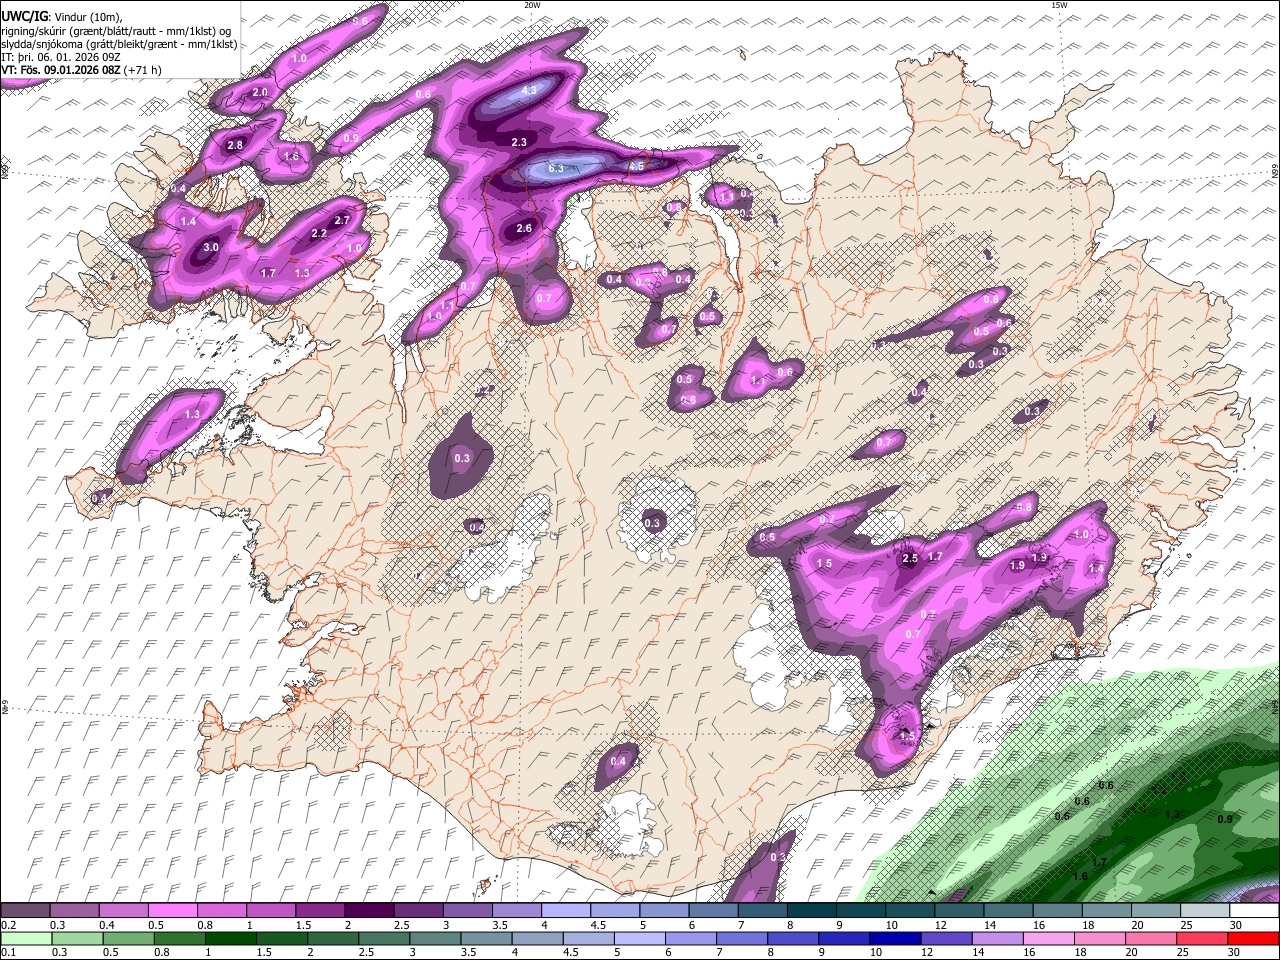Image resolution: width=1280 pixels, height=960 pixels.
Task: Select the darkest purple 2 snow-scale swatch
Action: click(x=369, y=911)
